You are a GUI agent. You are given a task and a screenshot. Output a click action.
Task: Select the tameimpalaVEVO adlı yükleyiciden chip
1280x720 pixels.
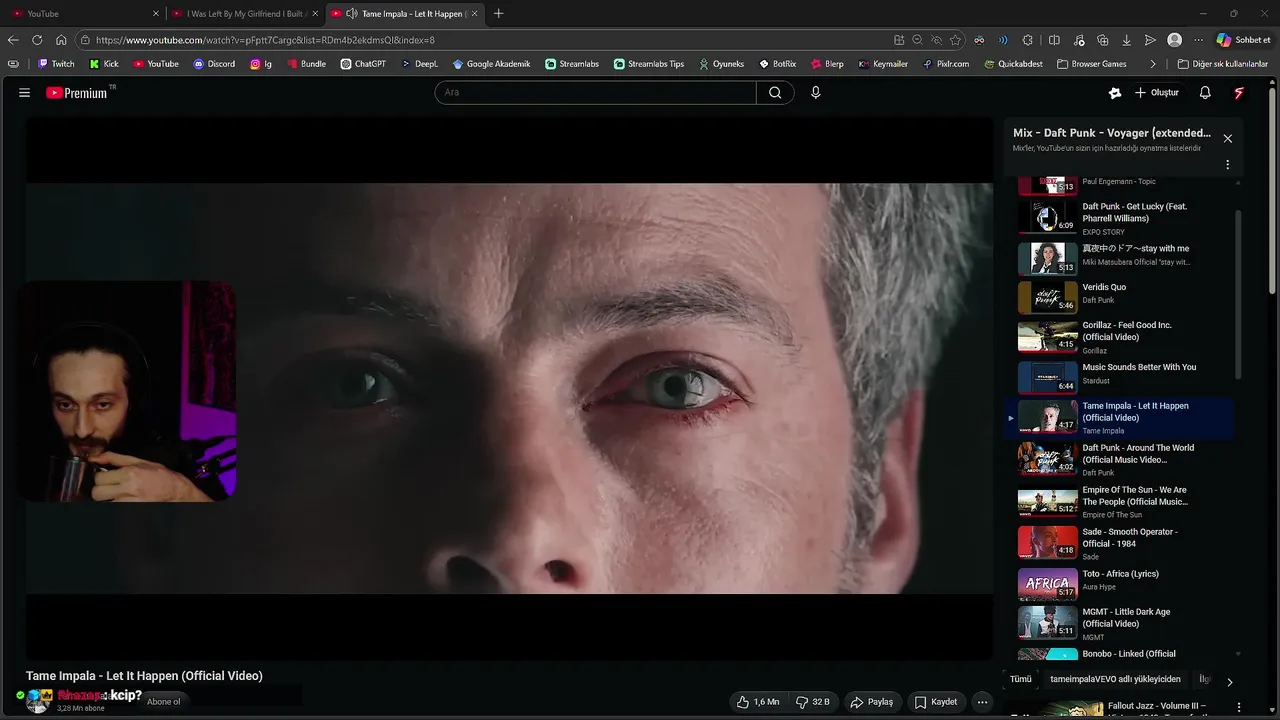[x=1115, y=679]
